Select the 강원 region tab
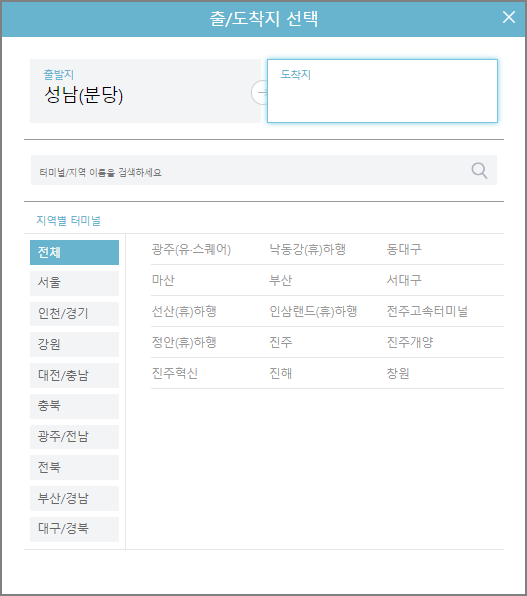This screenshot has width=527, height=596. (74, 345)
